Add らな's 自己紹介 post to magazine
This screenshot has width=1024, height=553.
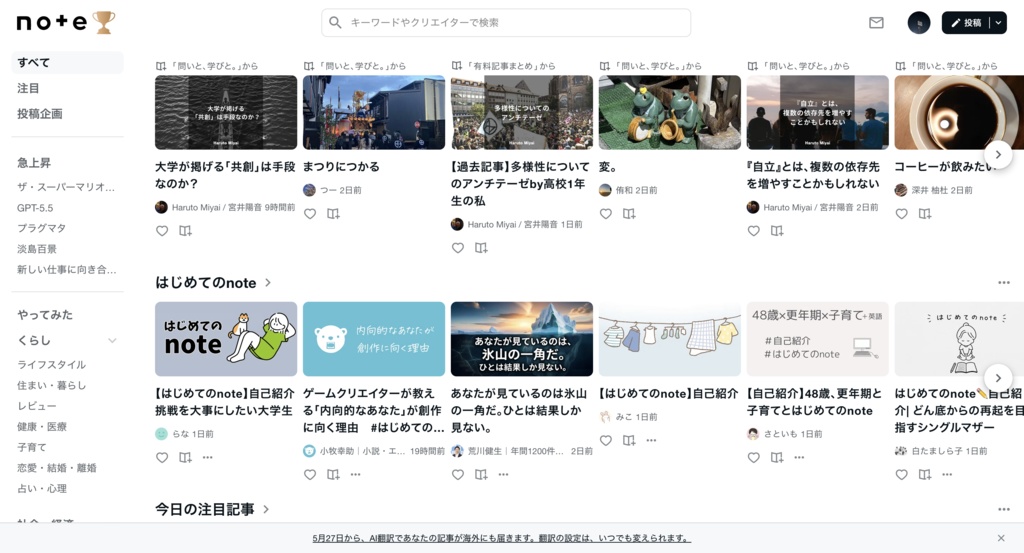pyautogui.click(x=185, y=458)
